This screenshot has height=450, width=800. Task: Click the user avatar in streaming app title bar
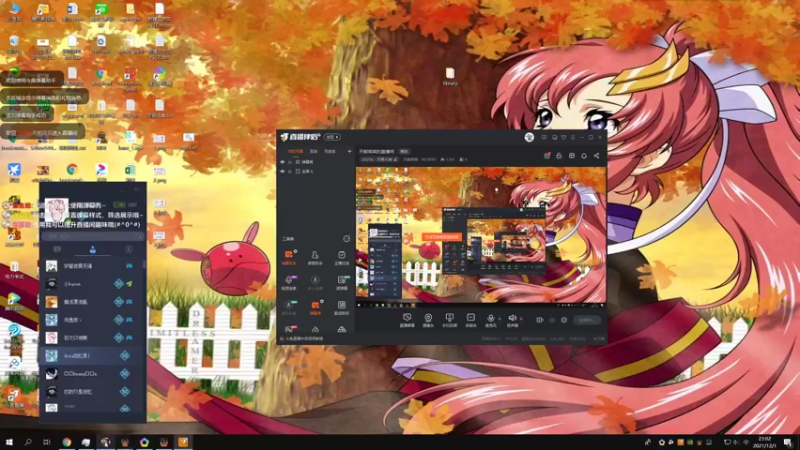point(529,137)
